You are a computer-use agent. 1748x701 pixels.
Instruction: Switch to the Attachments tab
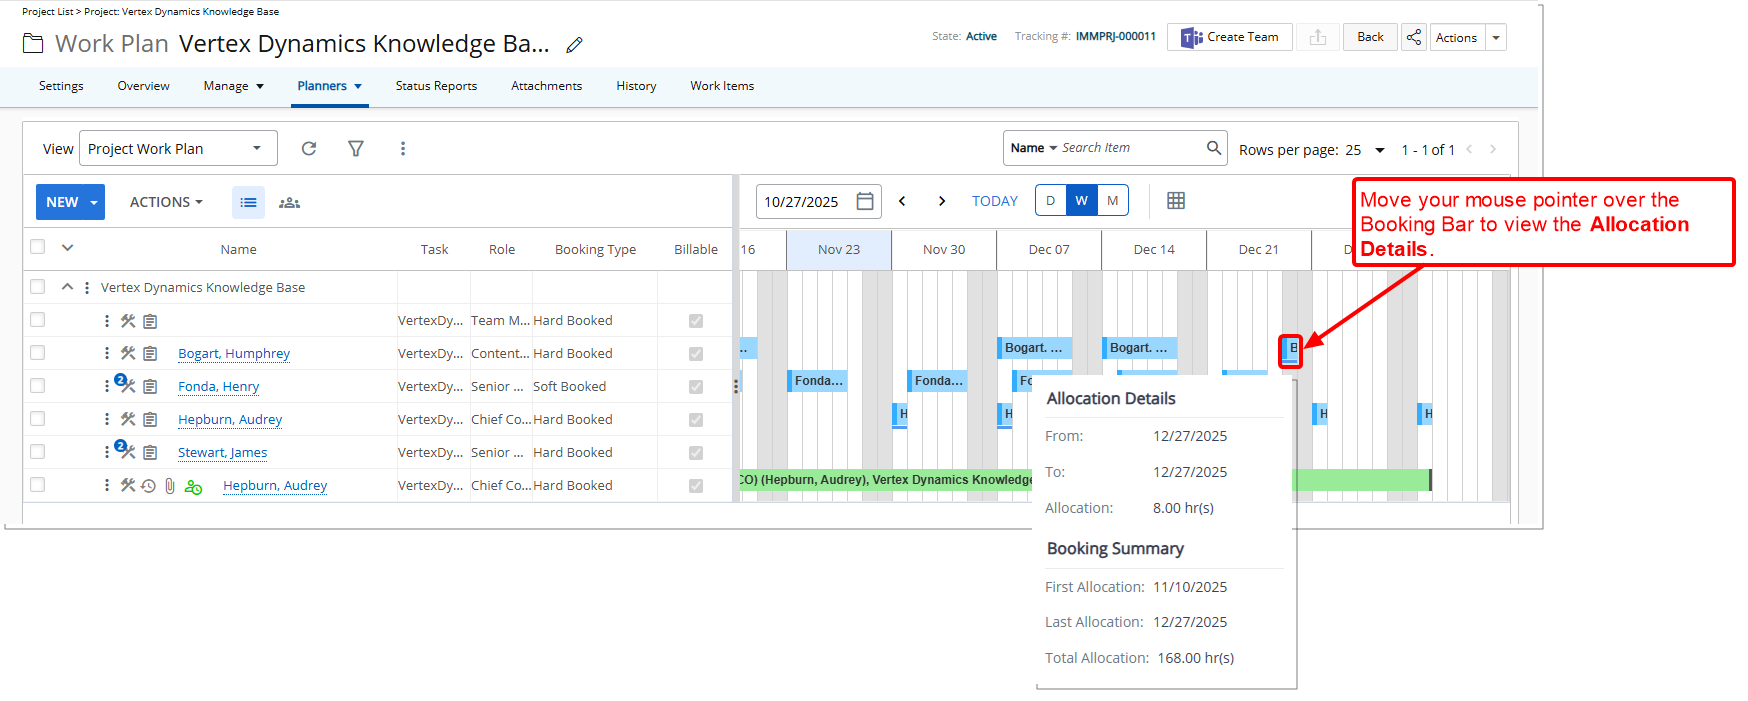pyautogui.click(x=546, y=86)
